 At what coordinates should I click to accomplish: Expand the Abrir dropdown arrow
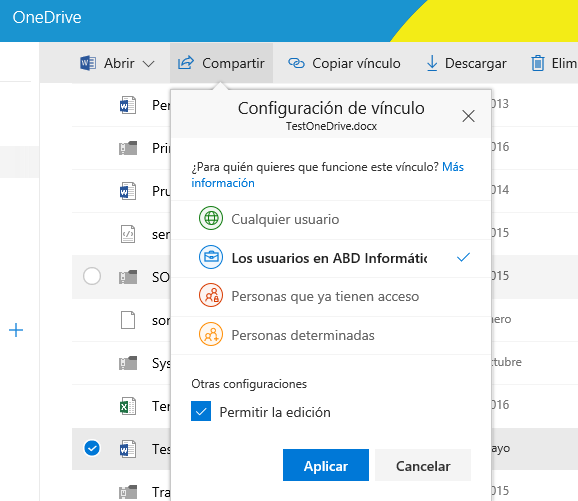click(148, 64)
